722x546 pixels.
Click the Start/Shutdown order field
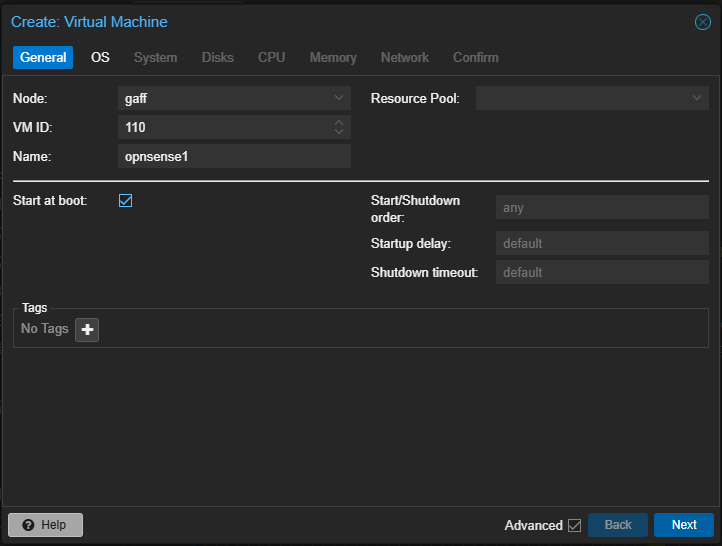point(602,208)
